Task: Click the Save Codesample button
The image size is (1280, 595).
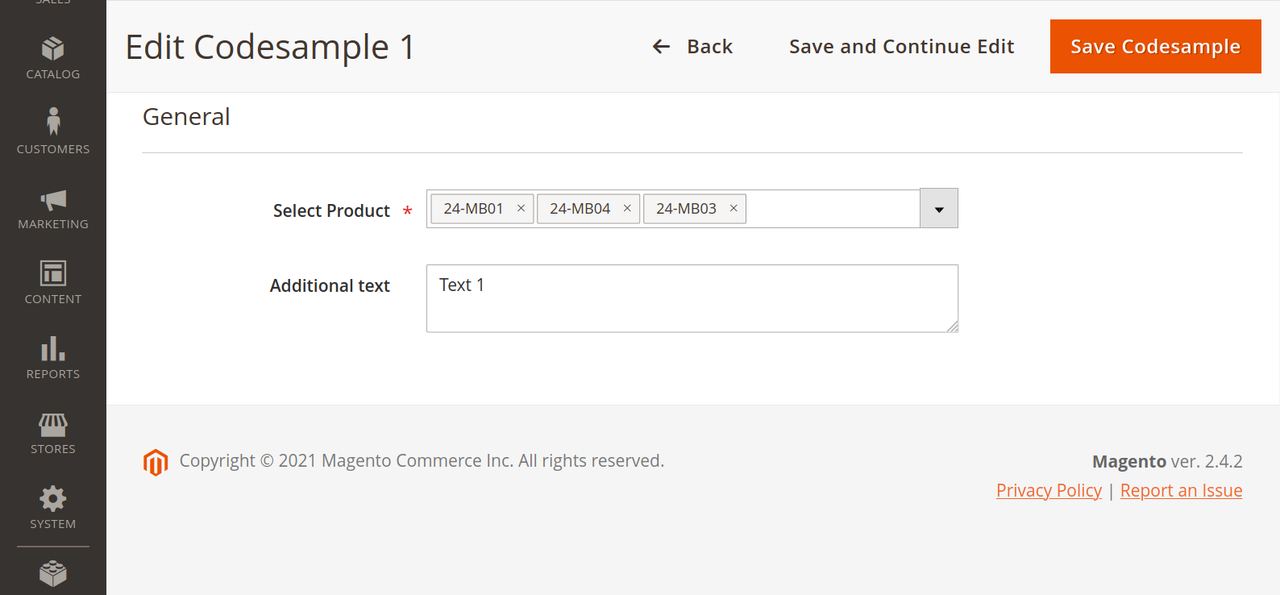Action: (1155, 47)
